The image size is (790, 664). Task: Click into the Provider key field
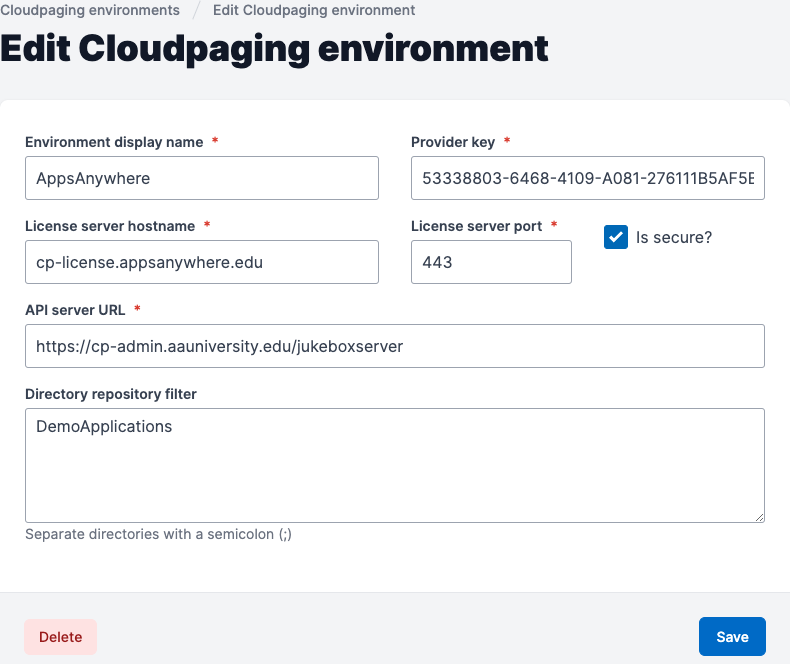587,178
